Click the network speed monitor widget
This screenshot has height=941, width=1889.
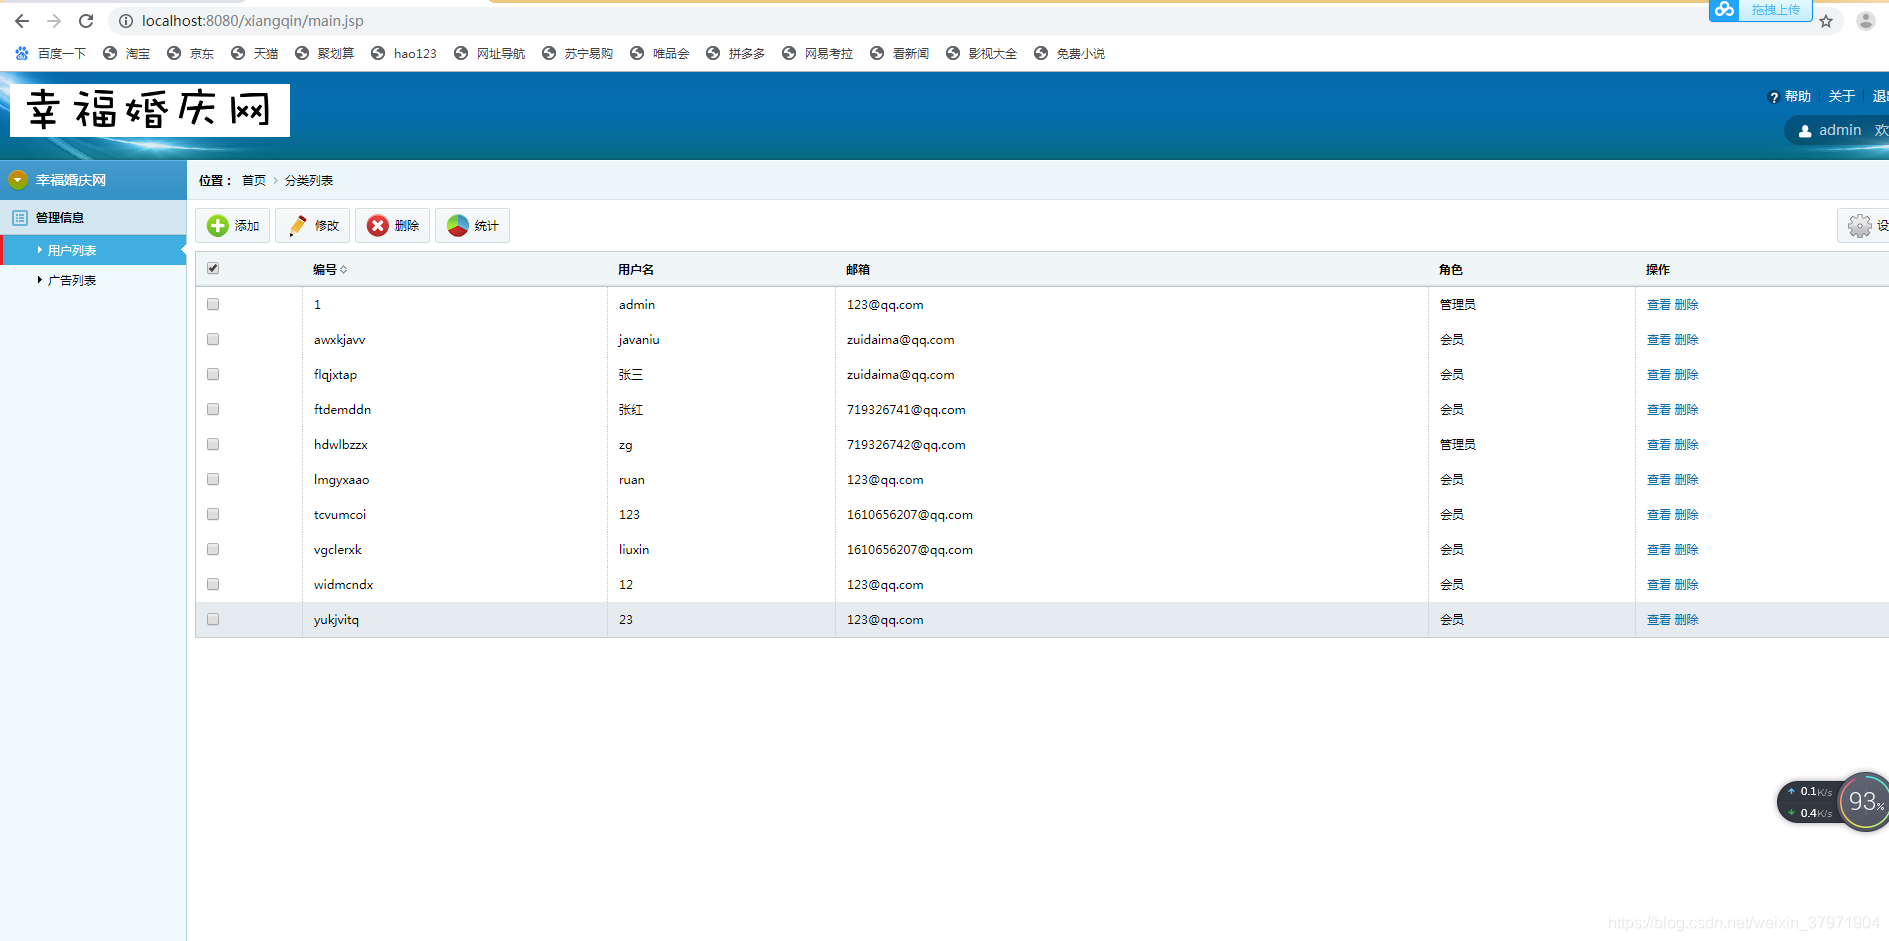coord(1833,802)
